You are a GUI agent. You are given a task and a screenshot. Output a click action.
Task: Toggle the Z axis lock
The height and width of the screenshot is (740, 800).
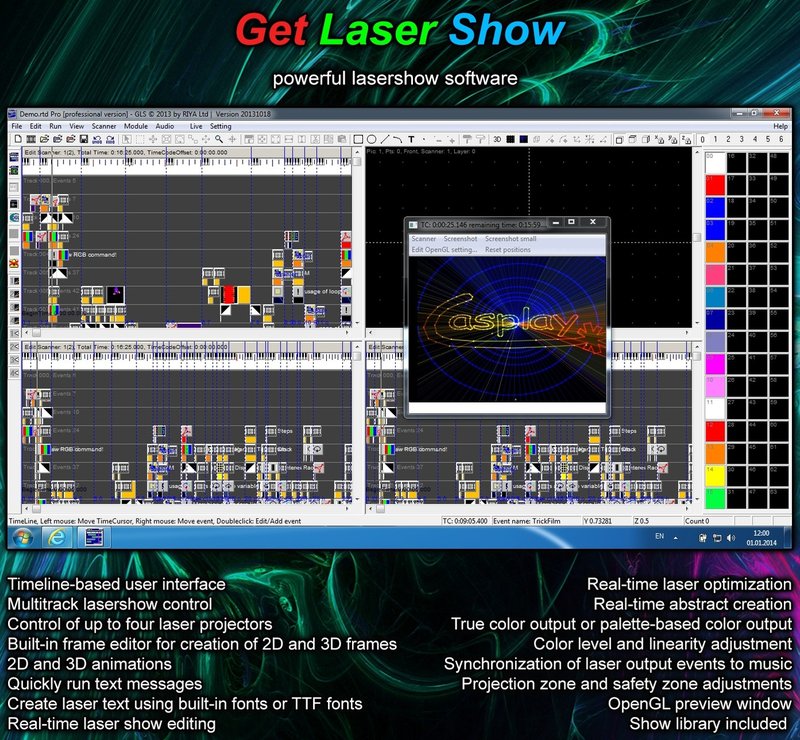tap(687, 139)
